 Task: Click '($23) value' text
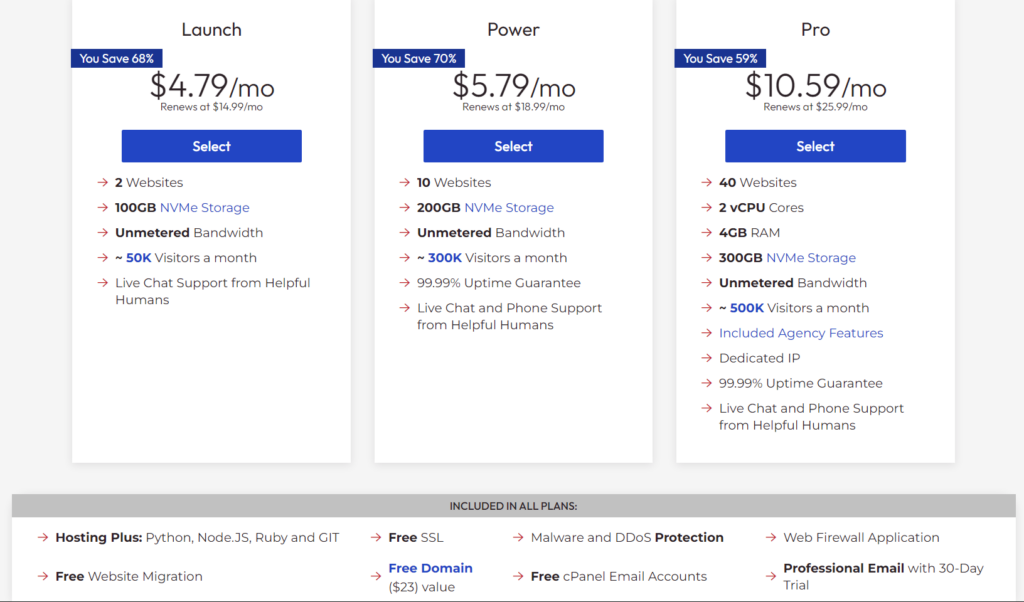click(x=421, y=587)
